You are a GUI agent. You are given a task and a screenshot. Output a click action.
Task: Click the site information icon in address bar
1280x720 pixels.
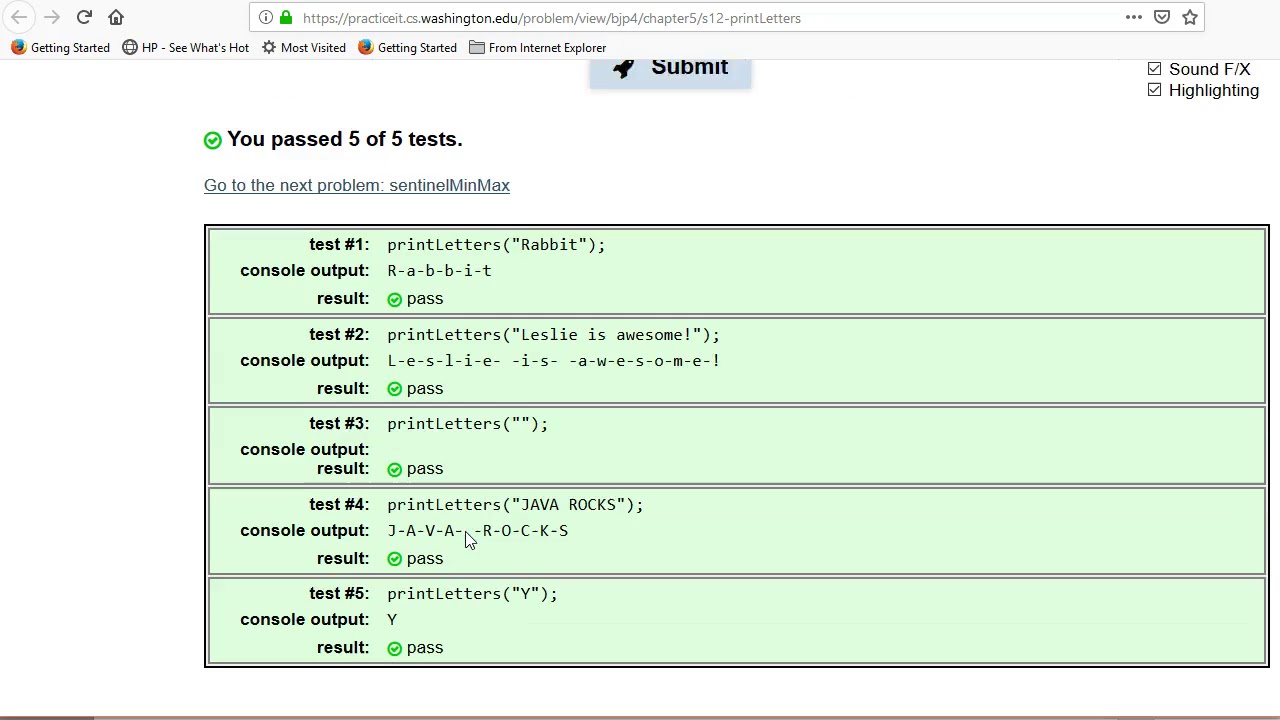tap(265, 17)
